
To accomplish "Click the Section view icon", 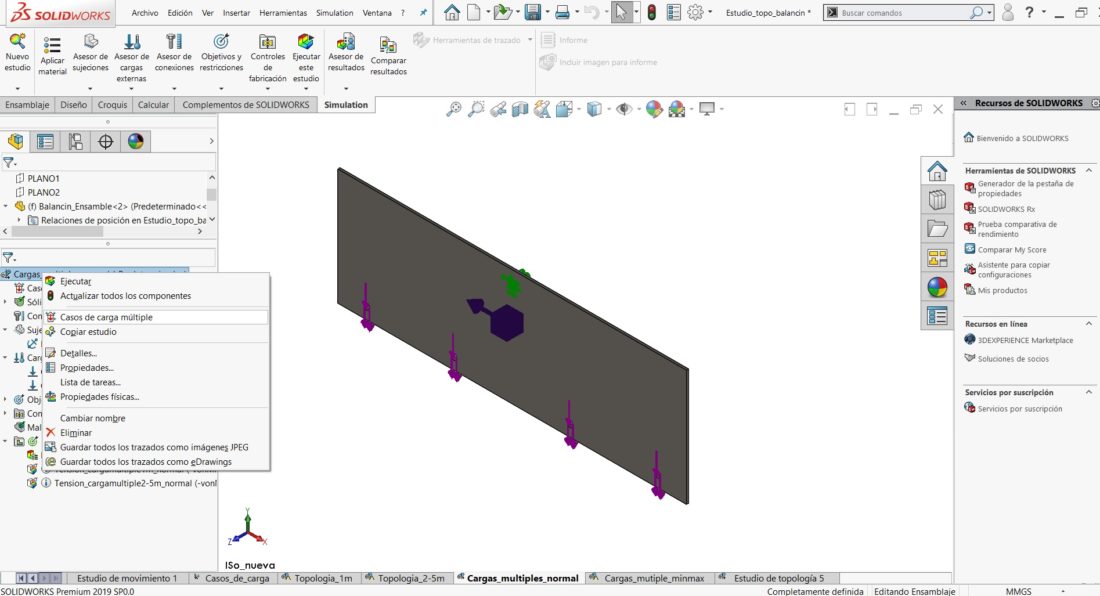I will (520, 109).
